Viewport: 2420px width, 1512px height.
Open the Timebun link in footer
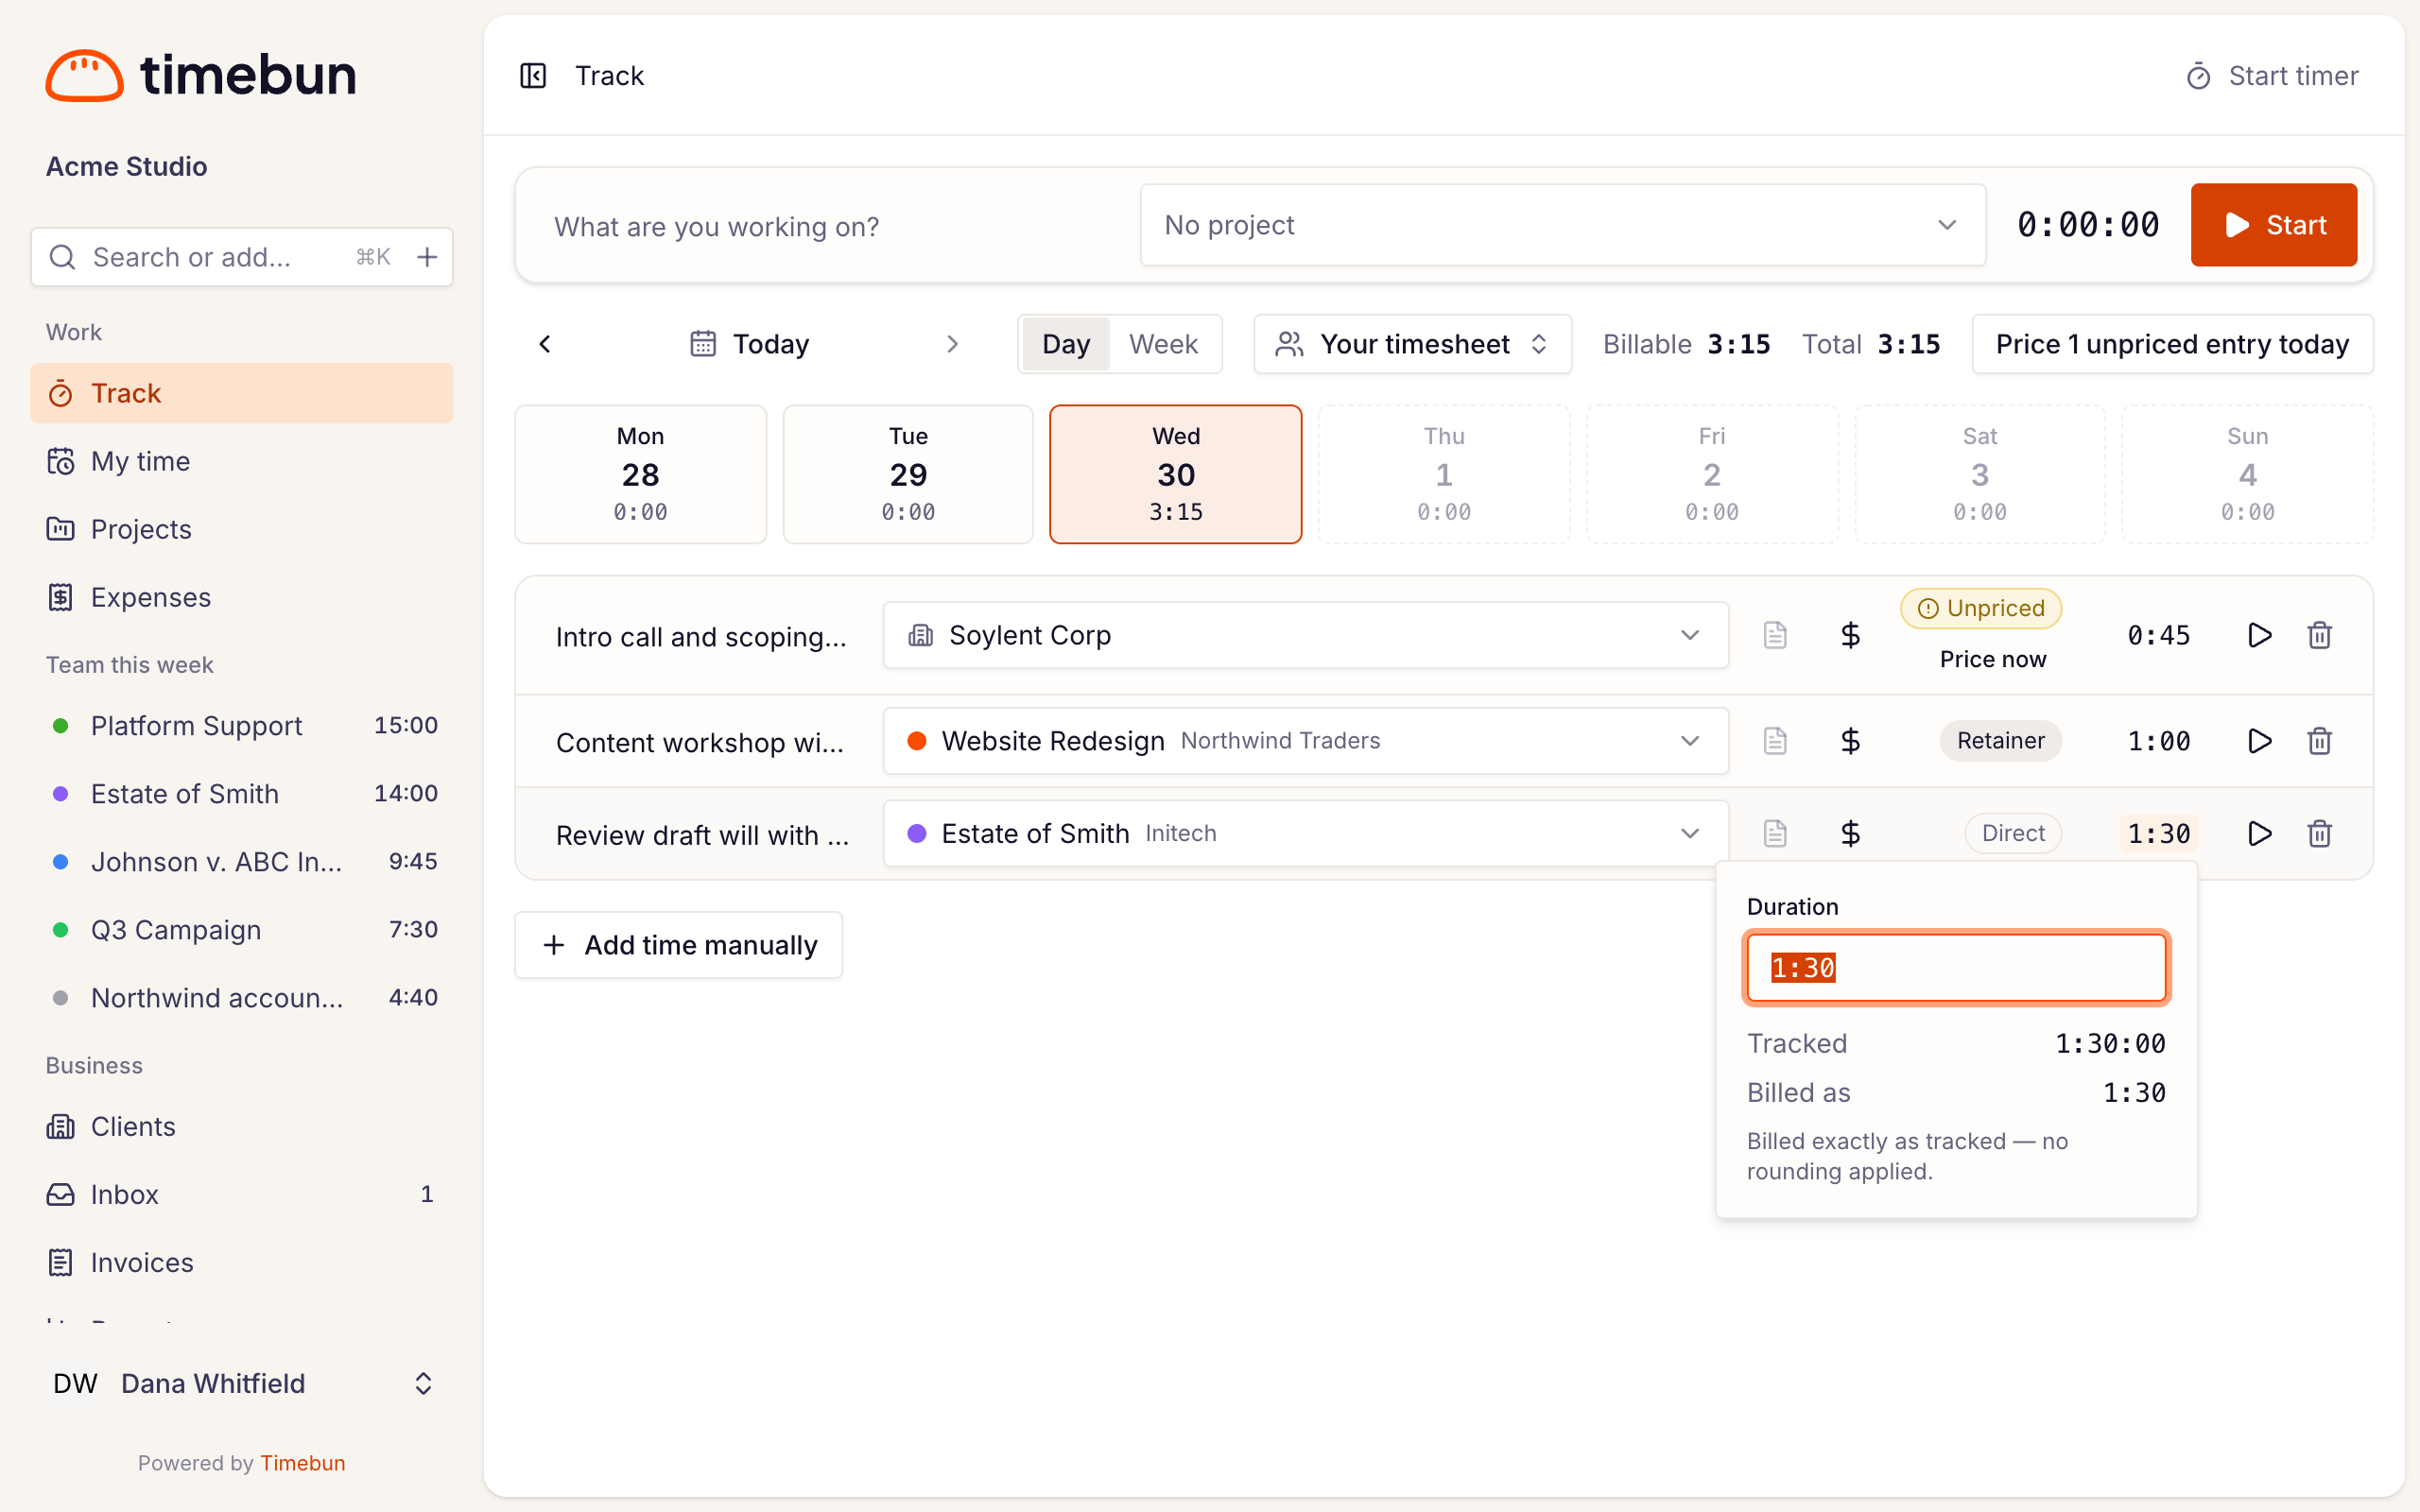(303, 1462)
